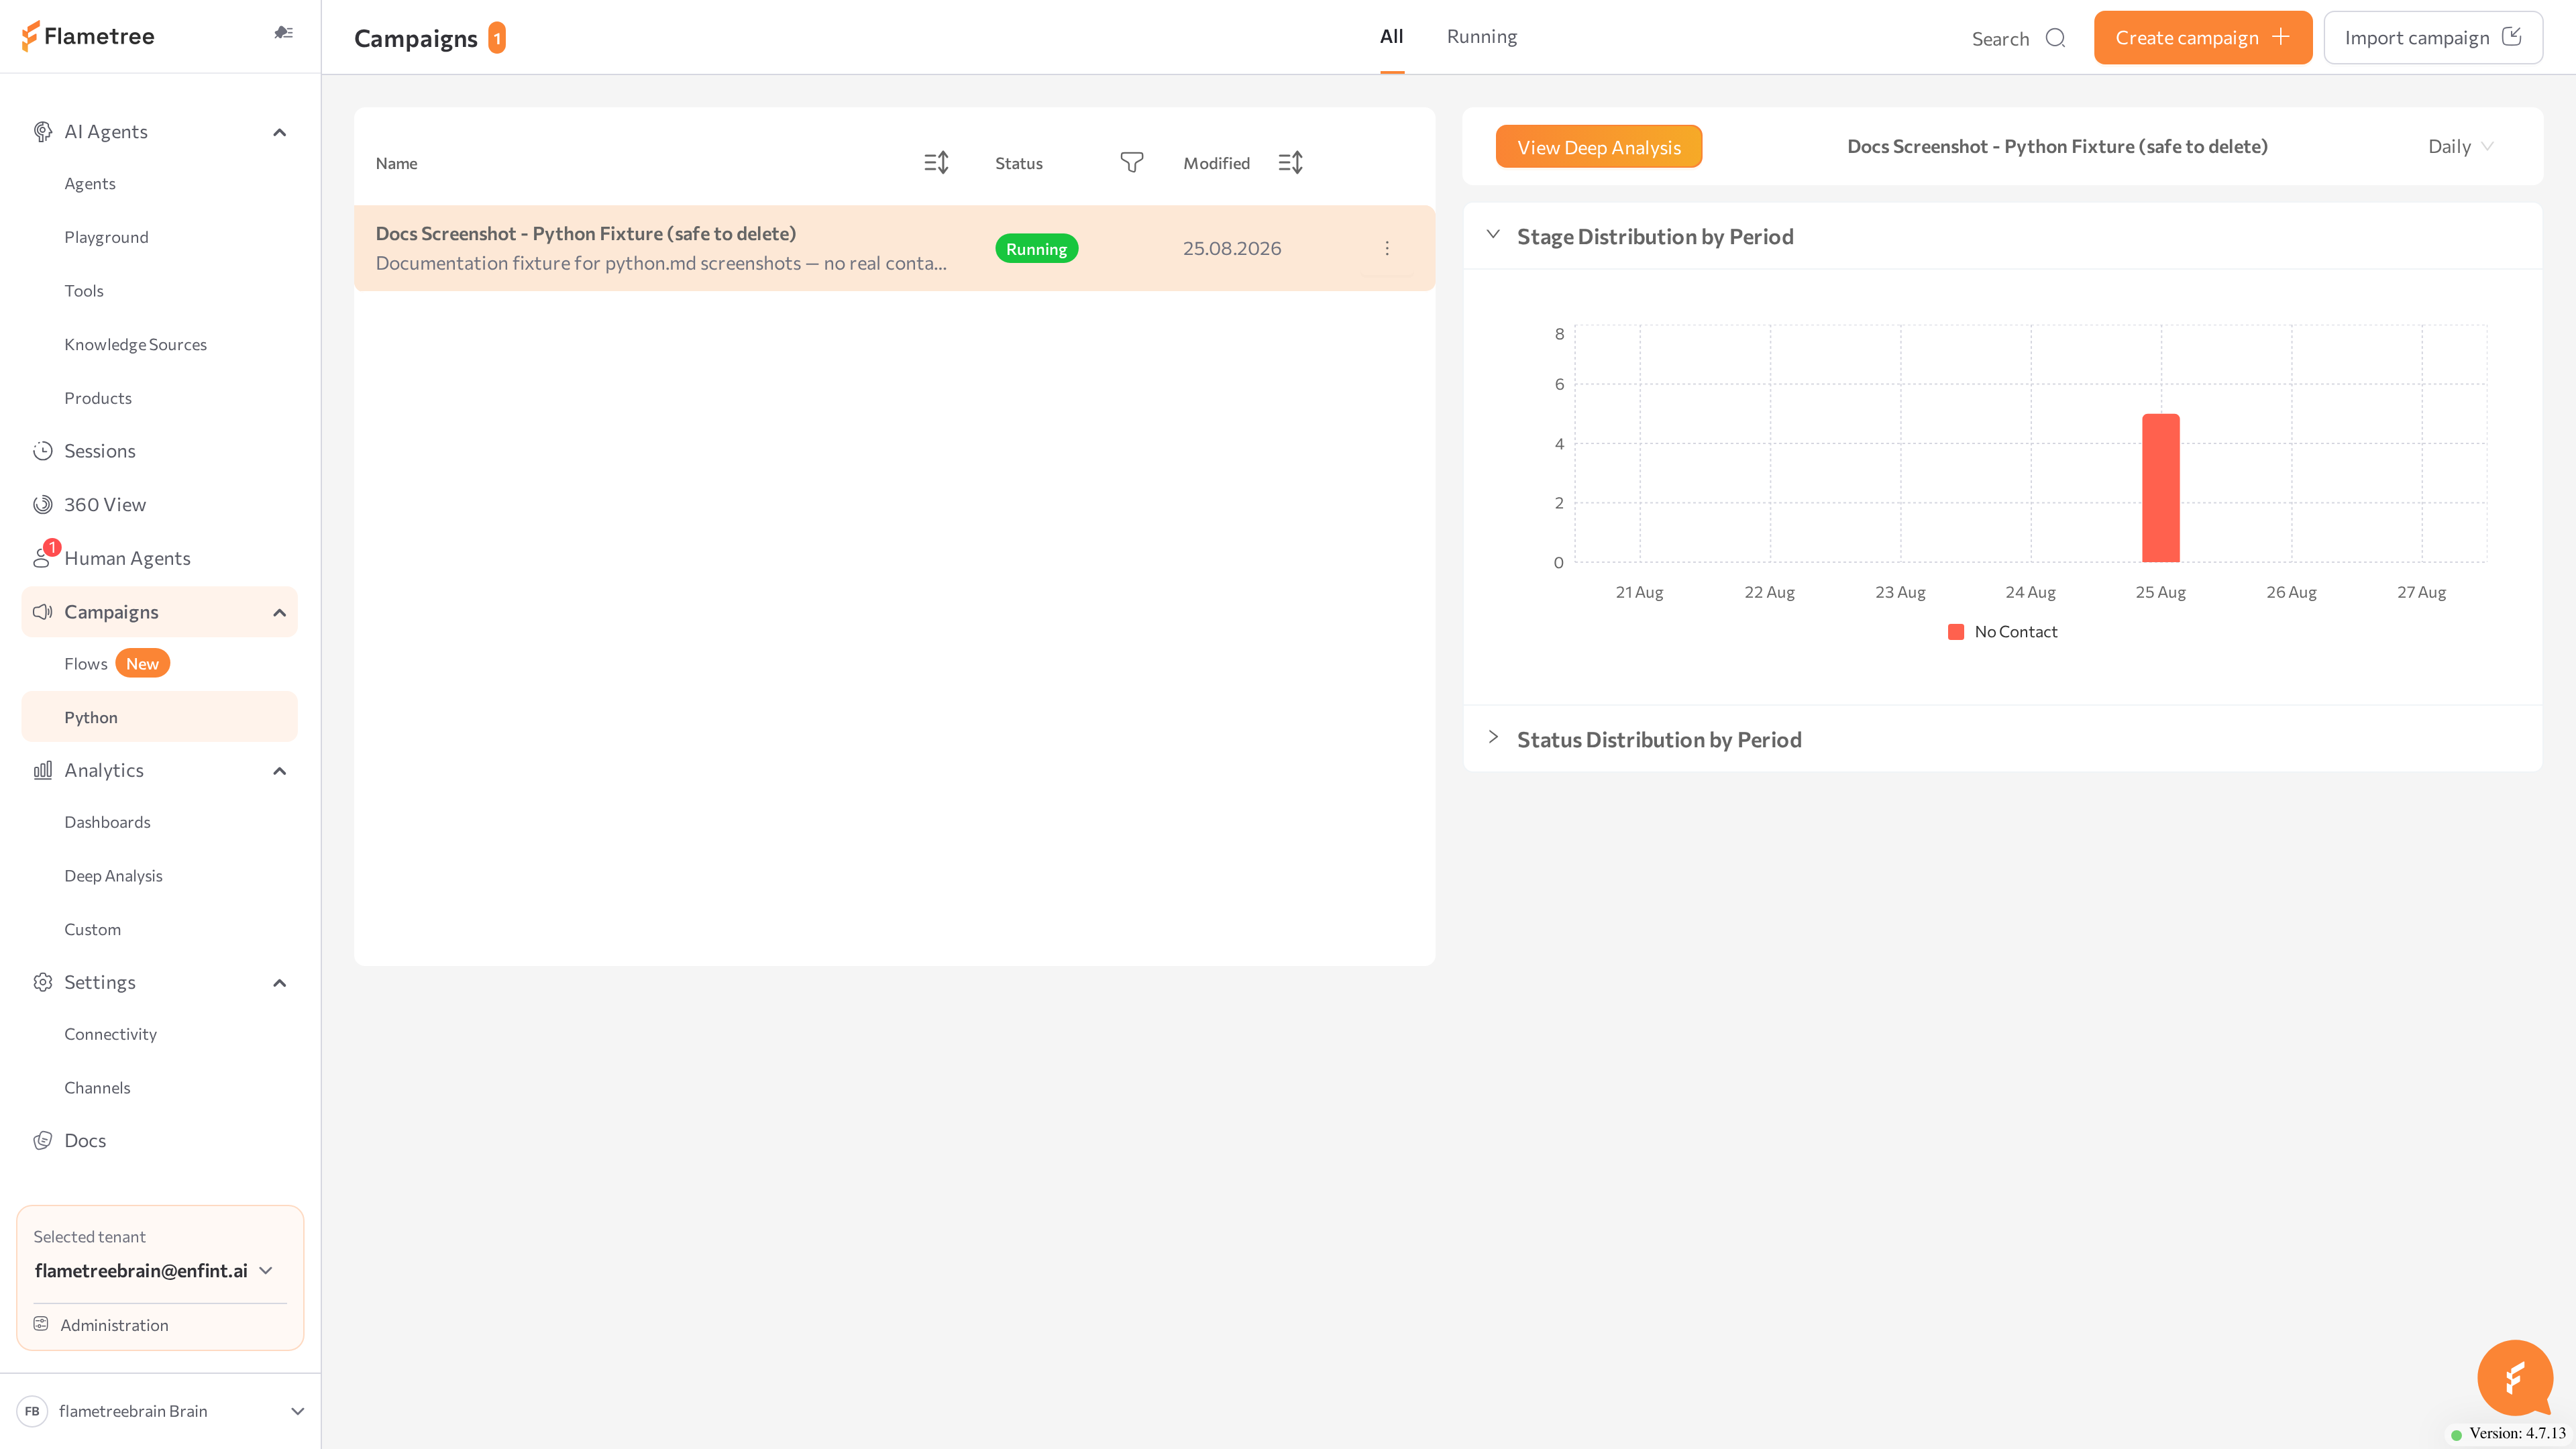Sort campaigns by Name

tap(936, 162)
